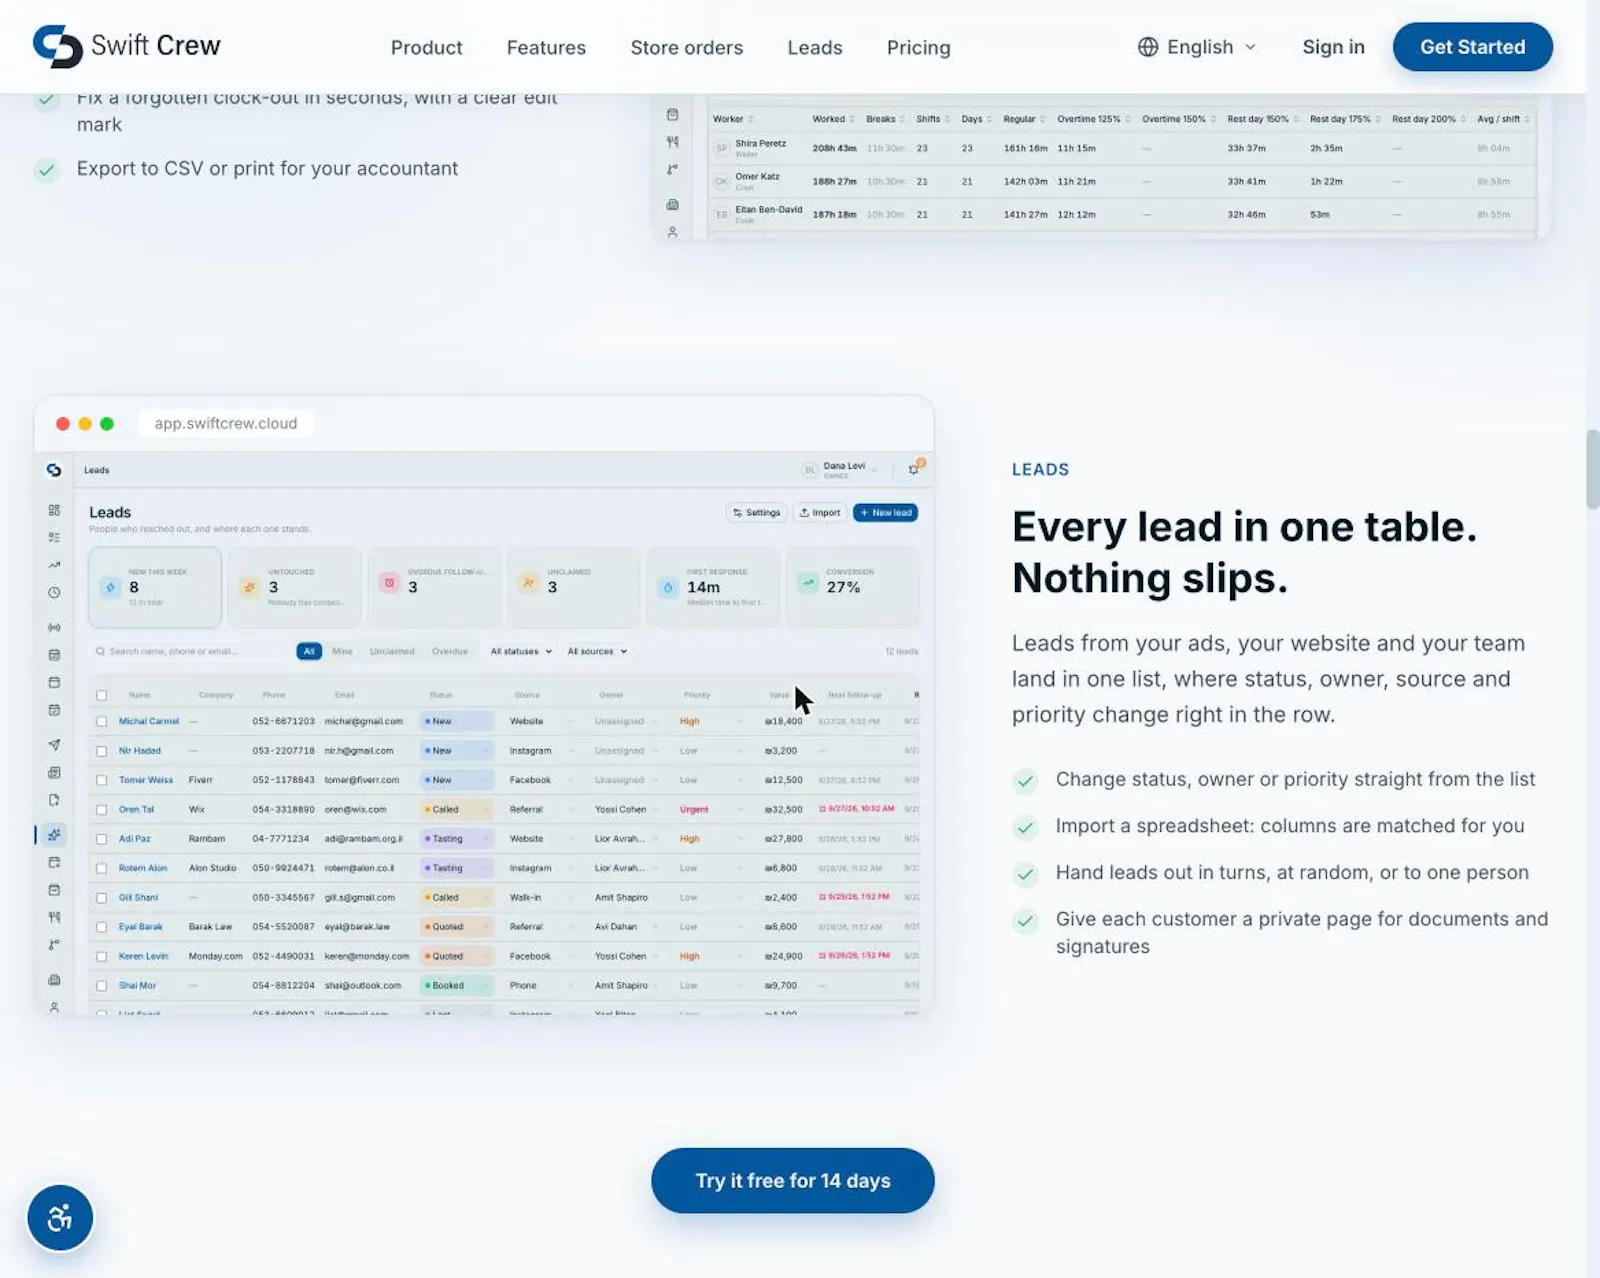This screenshot has width=1600, height=1278.
Task: Tick the select-all checkbox in table header
Action: click(101, 695)
